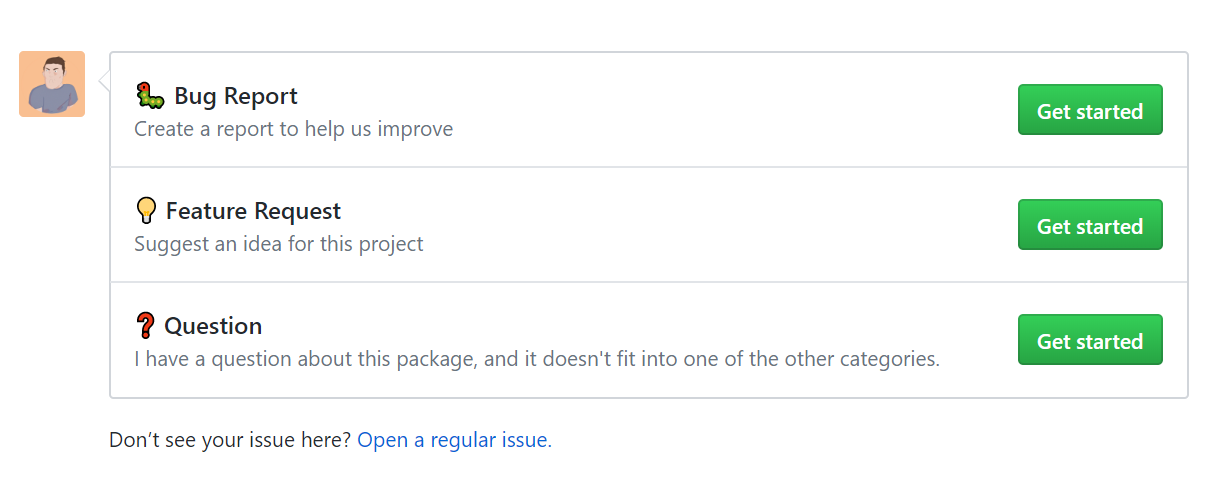Hit Get started for the Question template

(x=1089, y=341)
